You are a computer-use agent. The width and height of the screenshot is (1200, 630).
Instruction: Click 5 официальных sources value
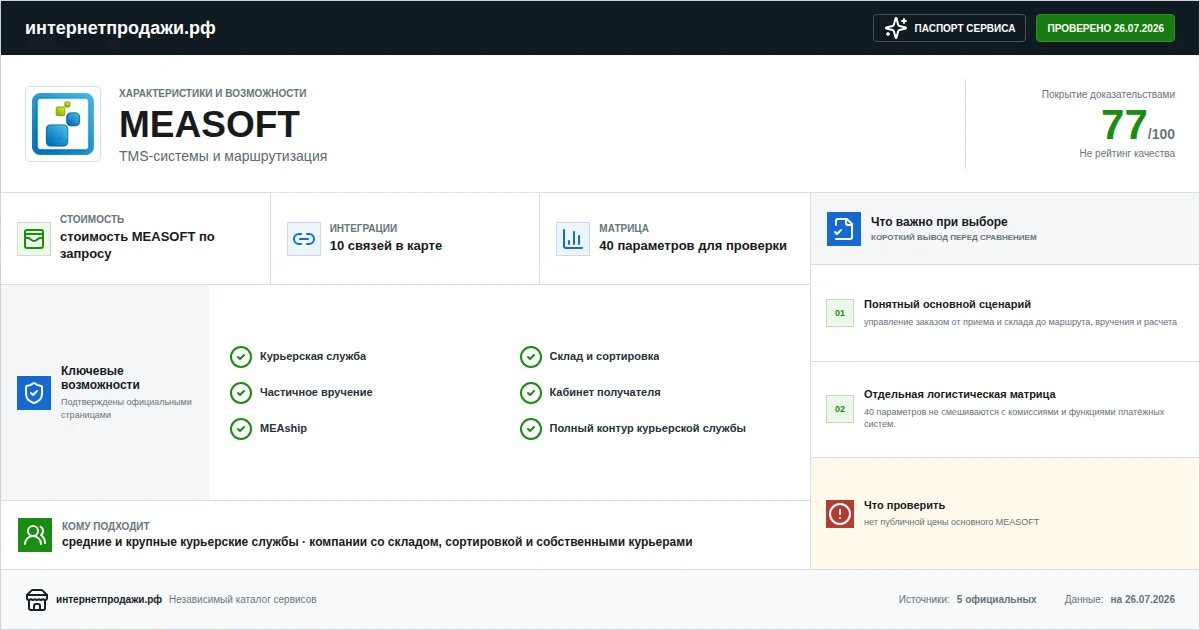996,600
